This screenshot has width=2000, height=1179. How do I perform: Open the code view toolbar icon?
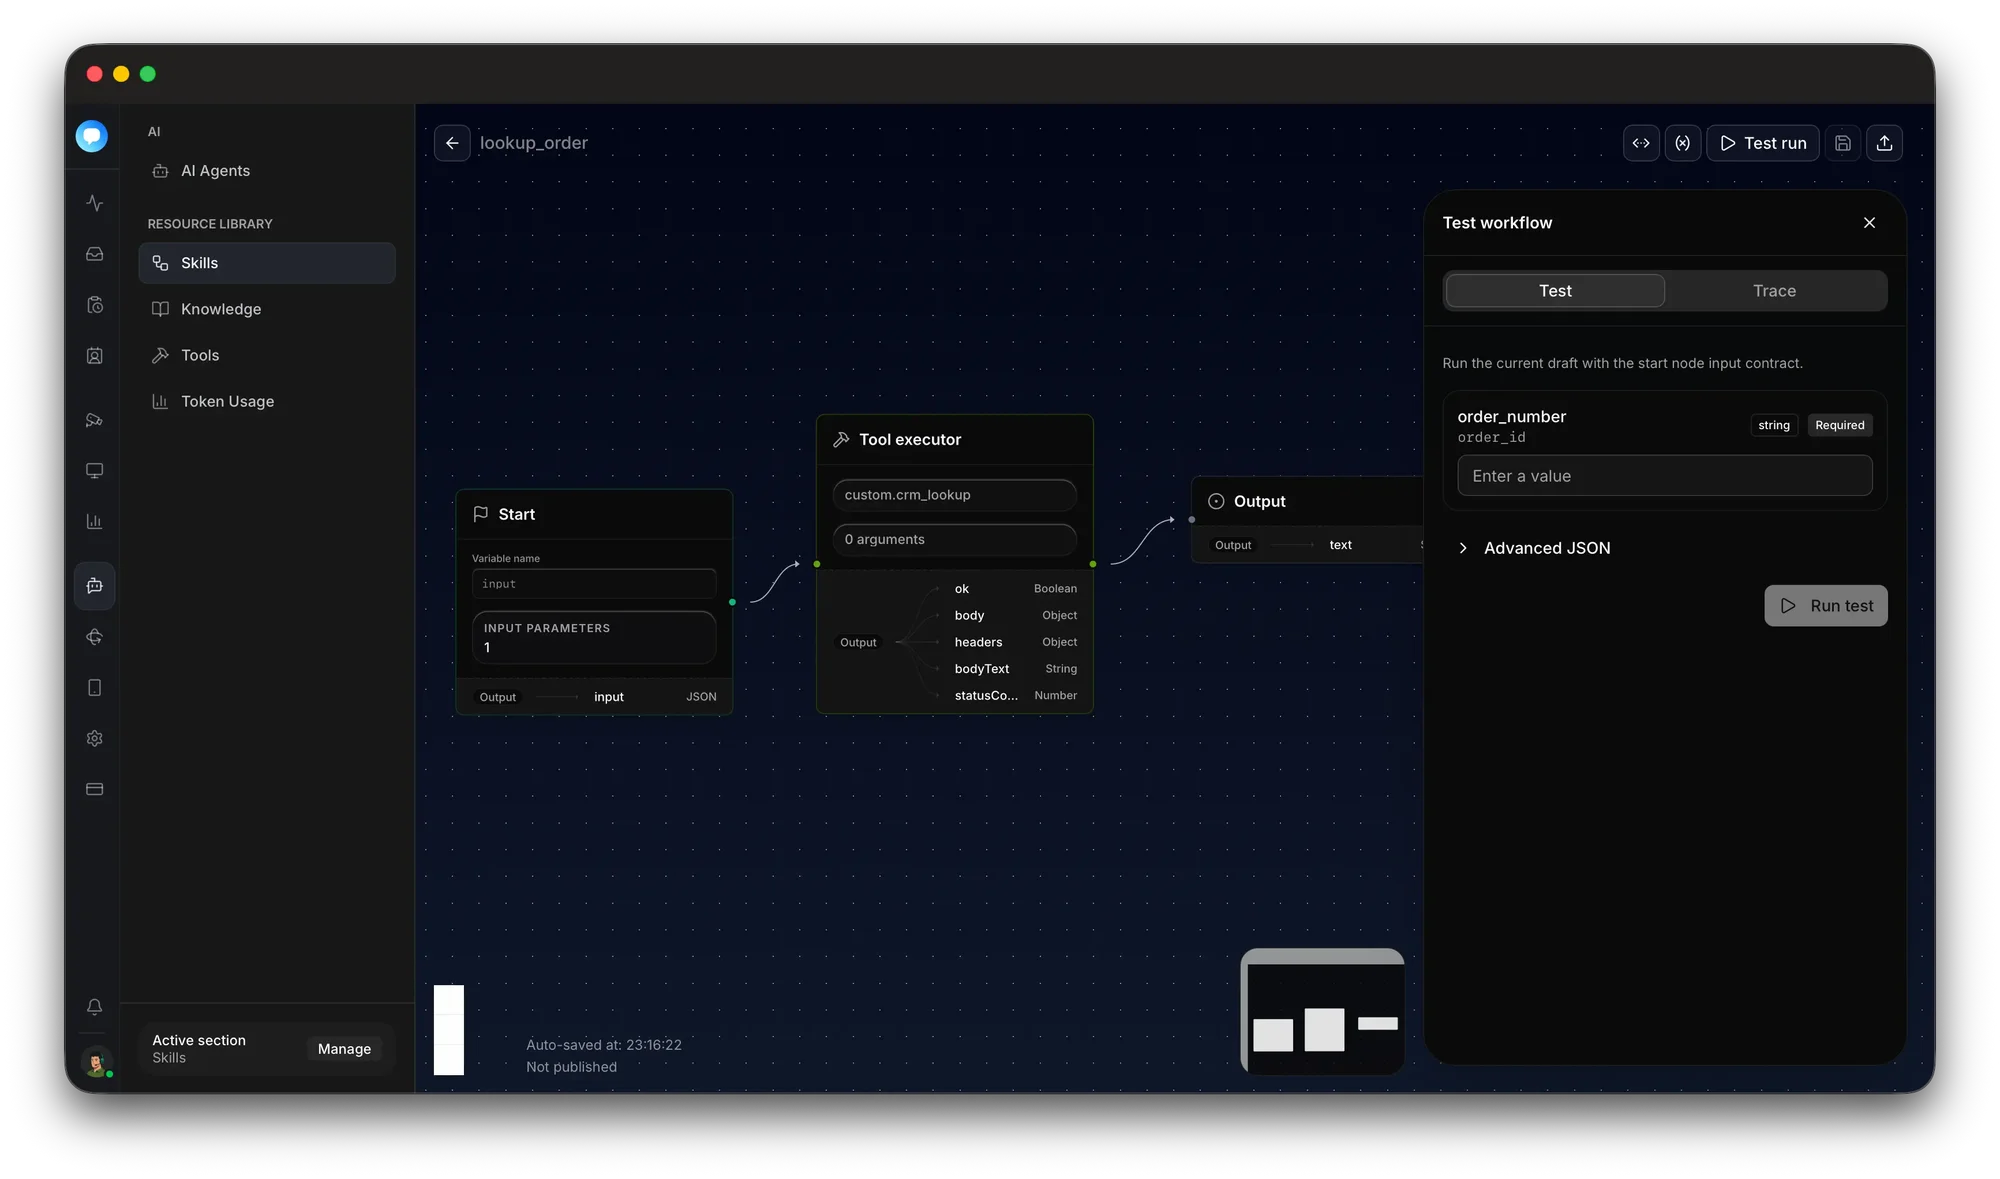pyautogui.click(x=1641, y=143)
